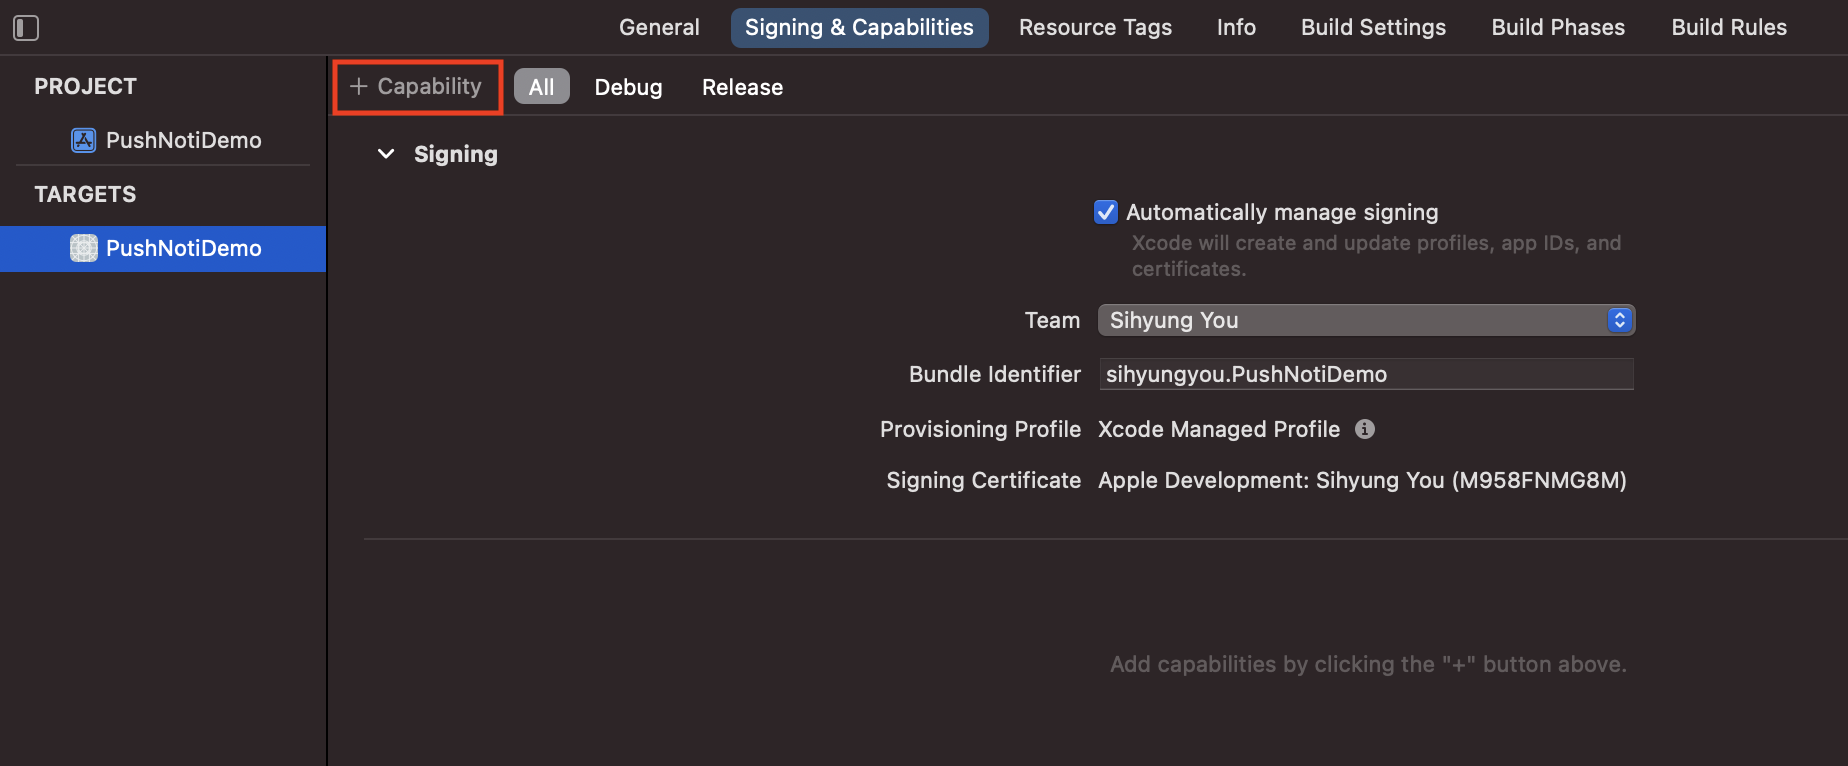Open the Info tab

click(x=1236, y=28)
